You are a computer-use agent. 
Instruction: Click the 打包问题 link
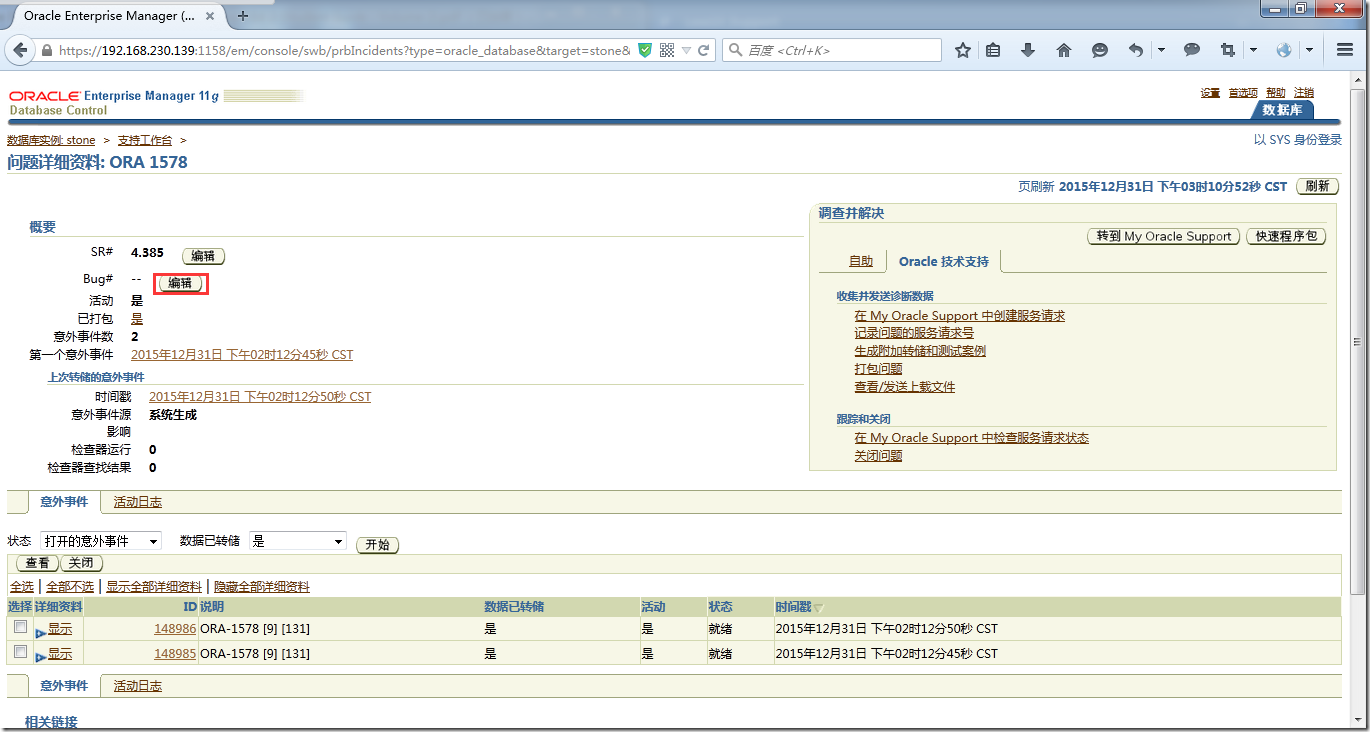point(878,369)
